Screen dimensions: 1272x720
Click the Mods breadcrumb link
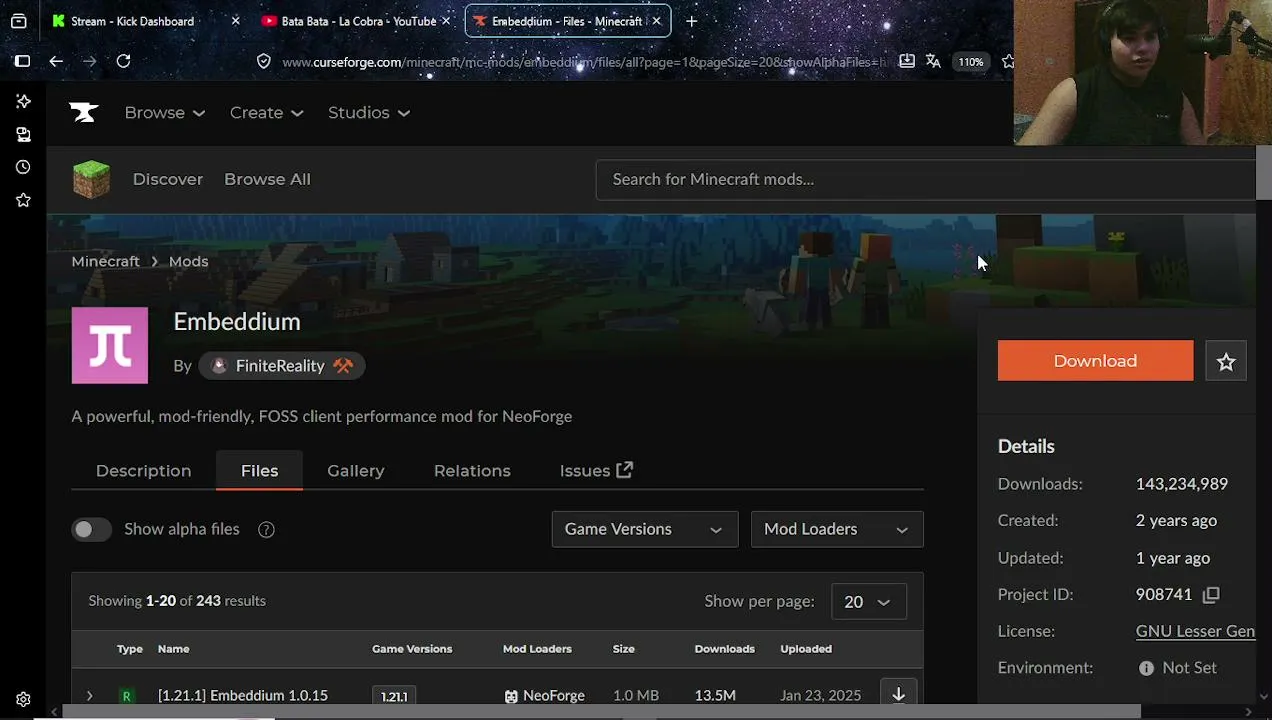tap(188, 262)
